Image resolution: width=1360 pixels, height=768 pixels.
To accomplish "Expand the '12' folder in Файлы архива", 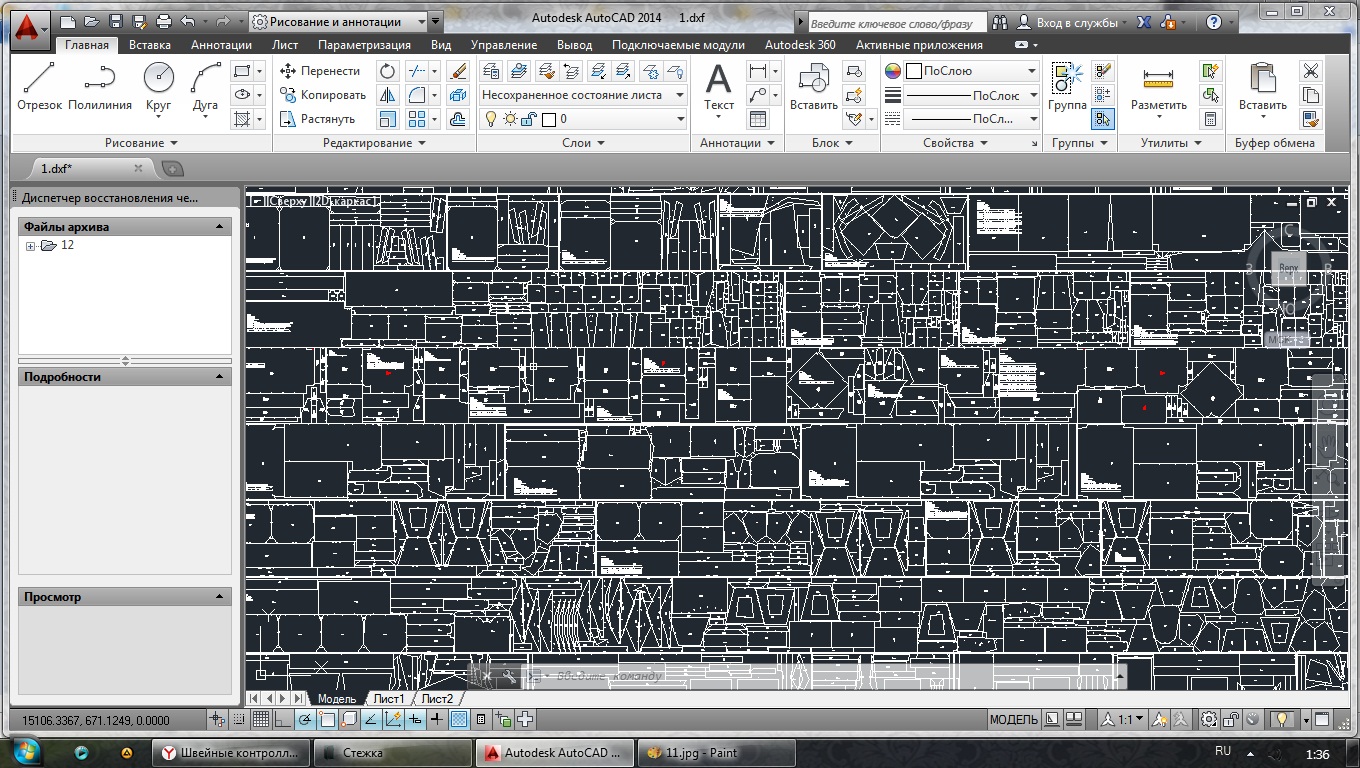I will point(31,246).
